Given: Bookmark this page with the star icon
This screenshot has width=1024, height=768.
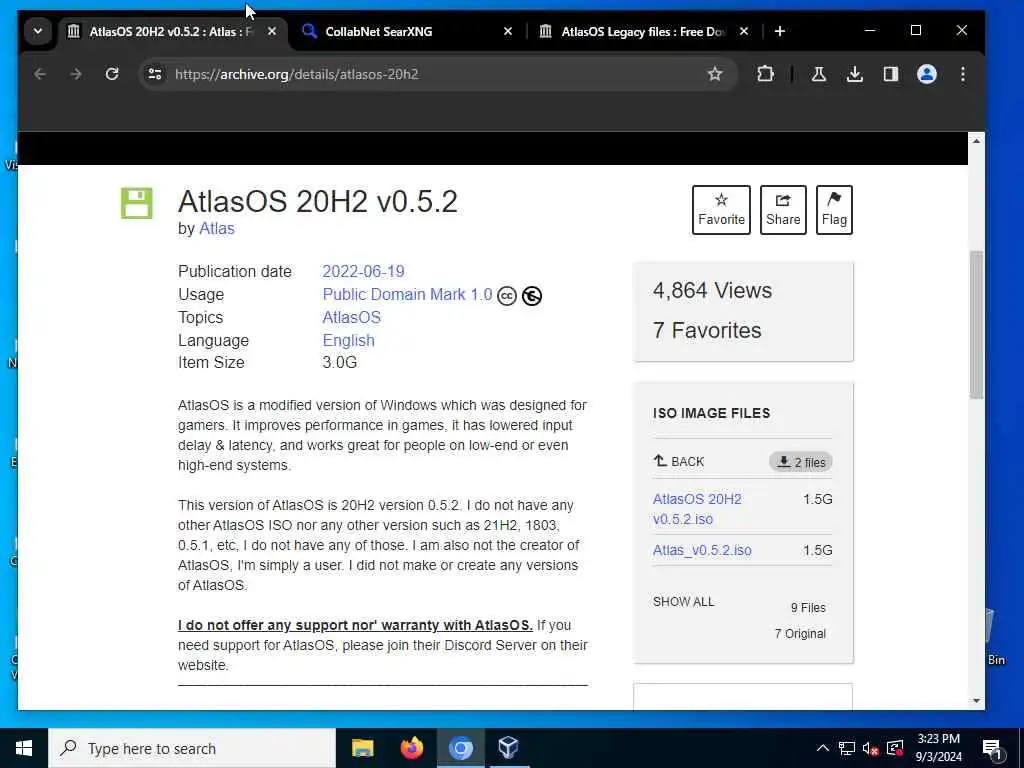Looking at the screenshot, I should (715, 74).
